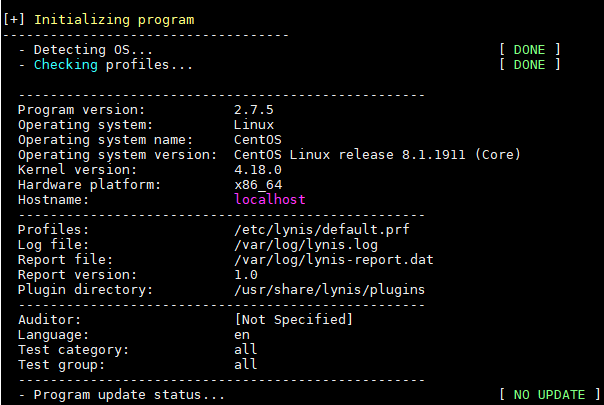This screenshot has width=604, height=405.
Task: Click the 'Program version:' label
Action: pos(81,110)
